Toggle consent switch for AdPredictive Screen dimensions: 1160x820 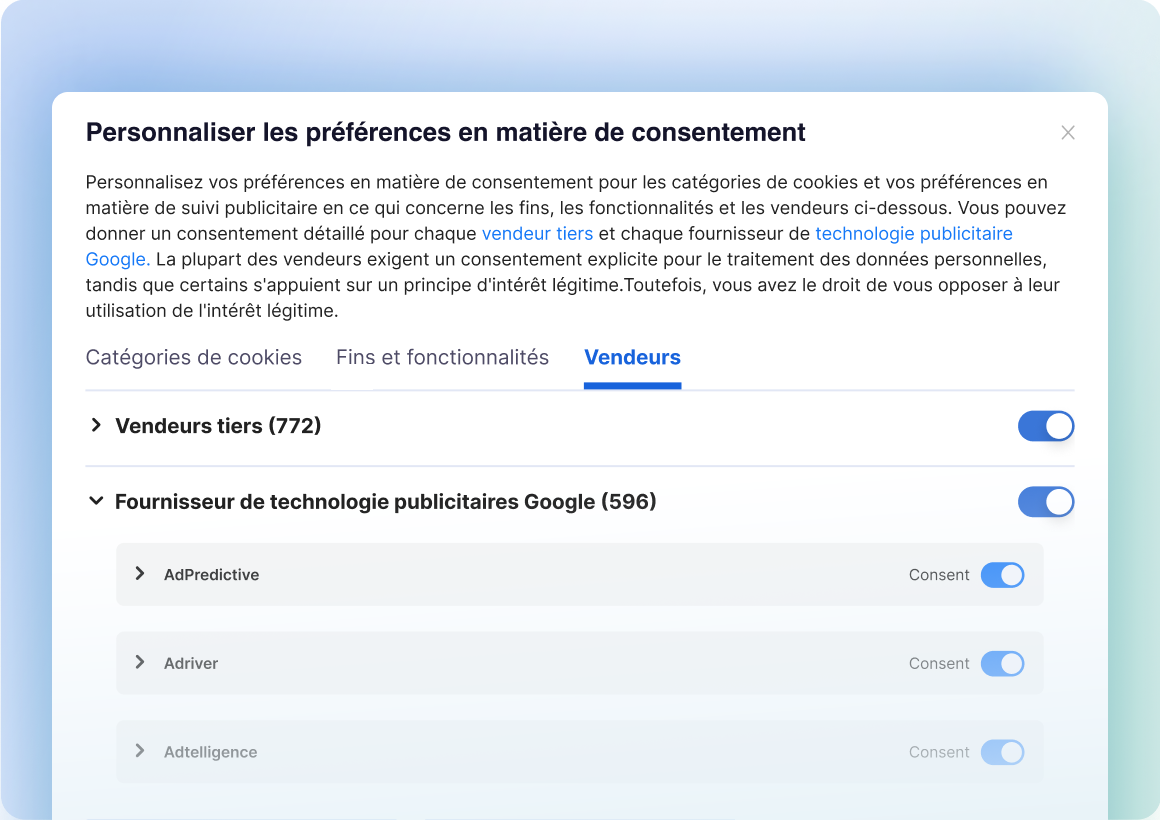pos(1002,575)
